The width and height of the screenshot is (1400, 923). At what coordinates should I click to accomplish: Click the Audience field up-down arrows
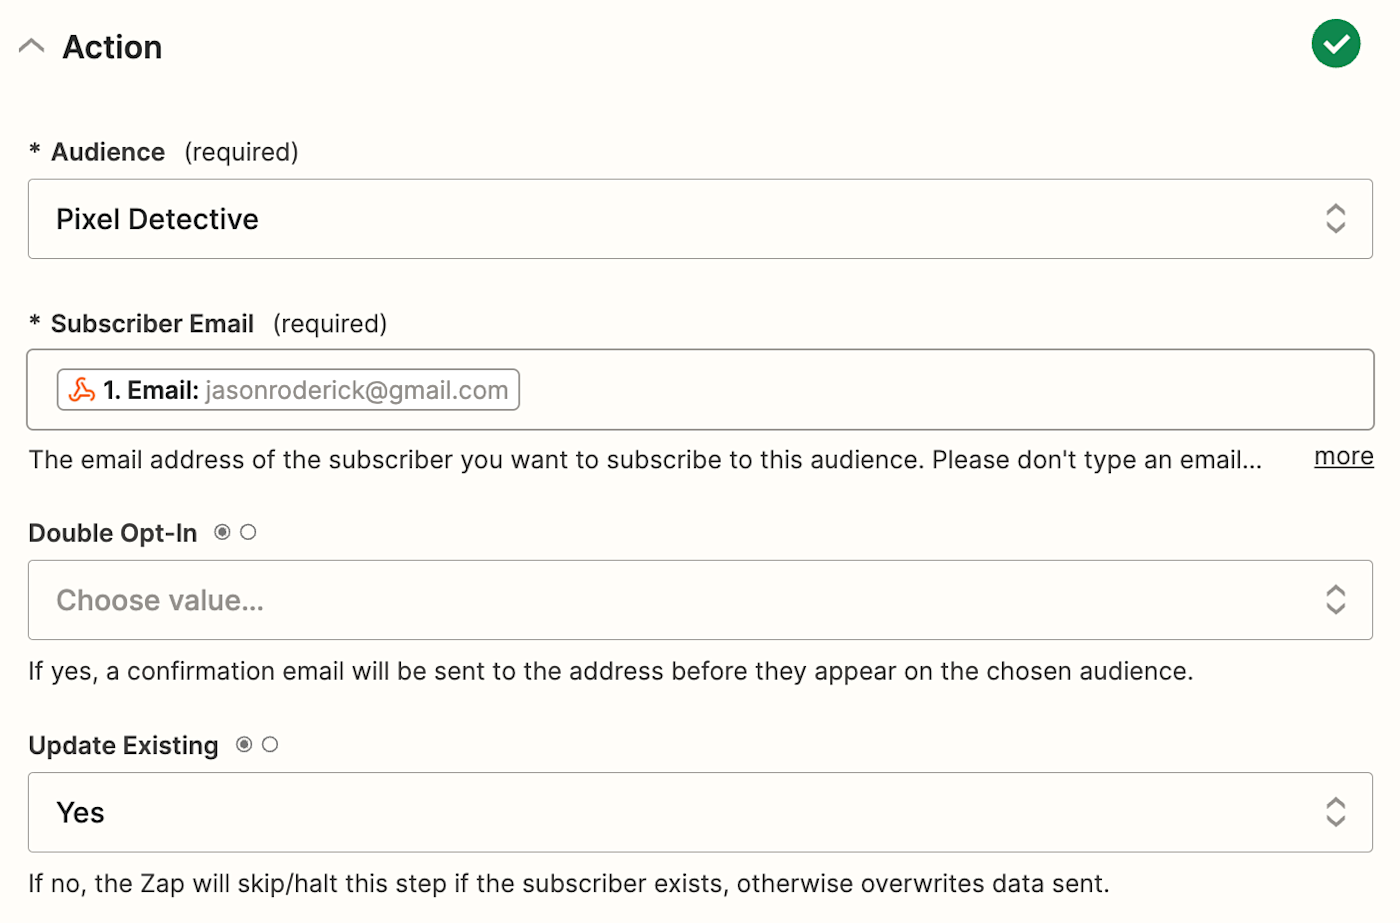(1335, 219)
